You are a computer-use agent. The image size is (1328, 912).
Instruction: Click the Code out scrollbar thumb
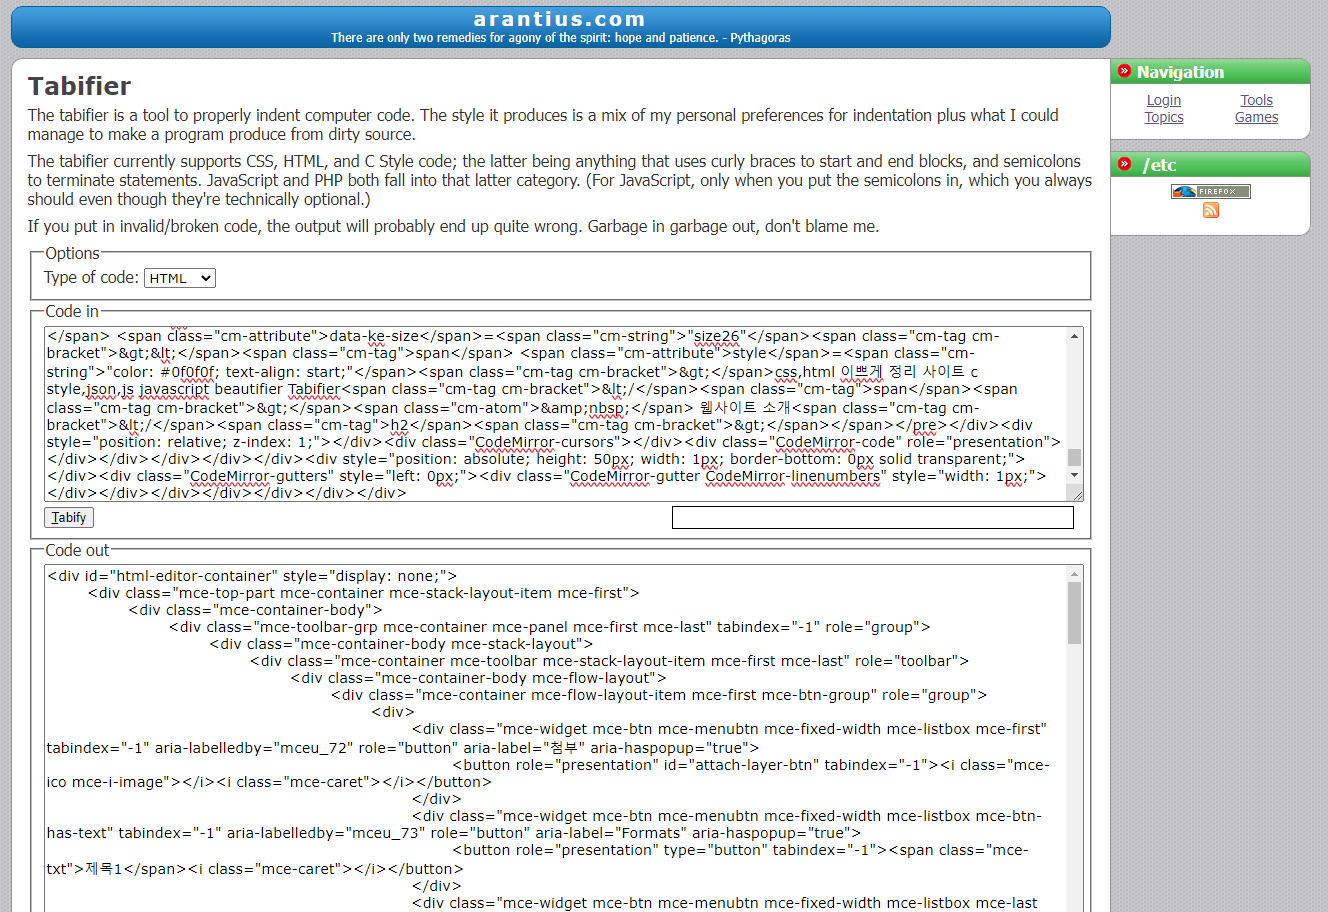click(x=1075, y=613)
